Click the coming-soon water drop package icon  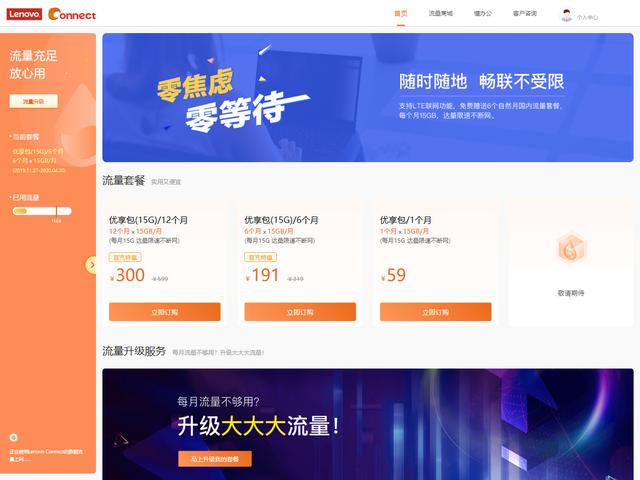click(x=571, y=247)
